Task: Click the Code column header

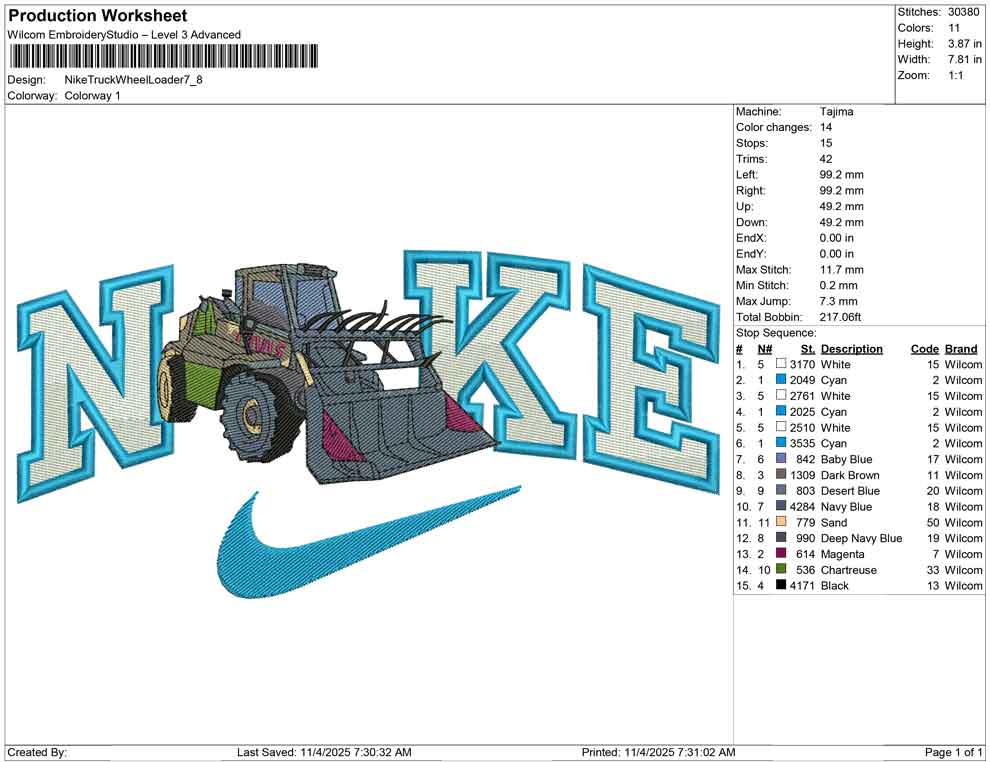Action: [925, 348]
